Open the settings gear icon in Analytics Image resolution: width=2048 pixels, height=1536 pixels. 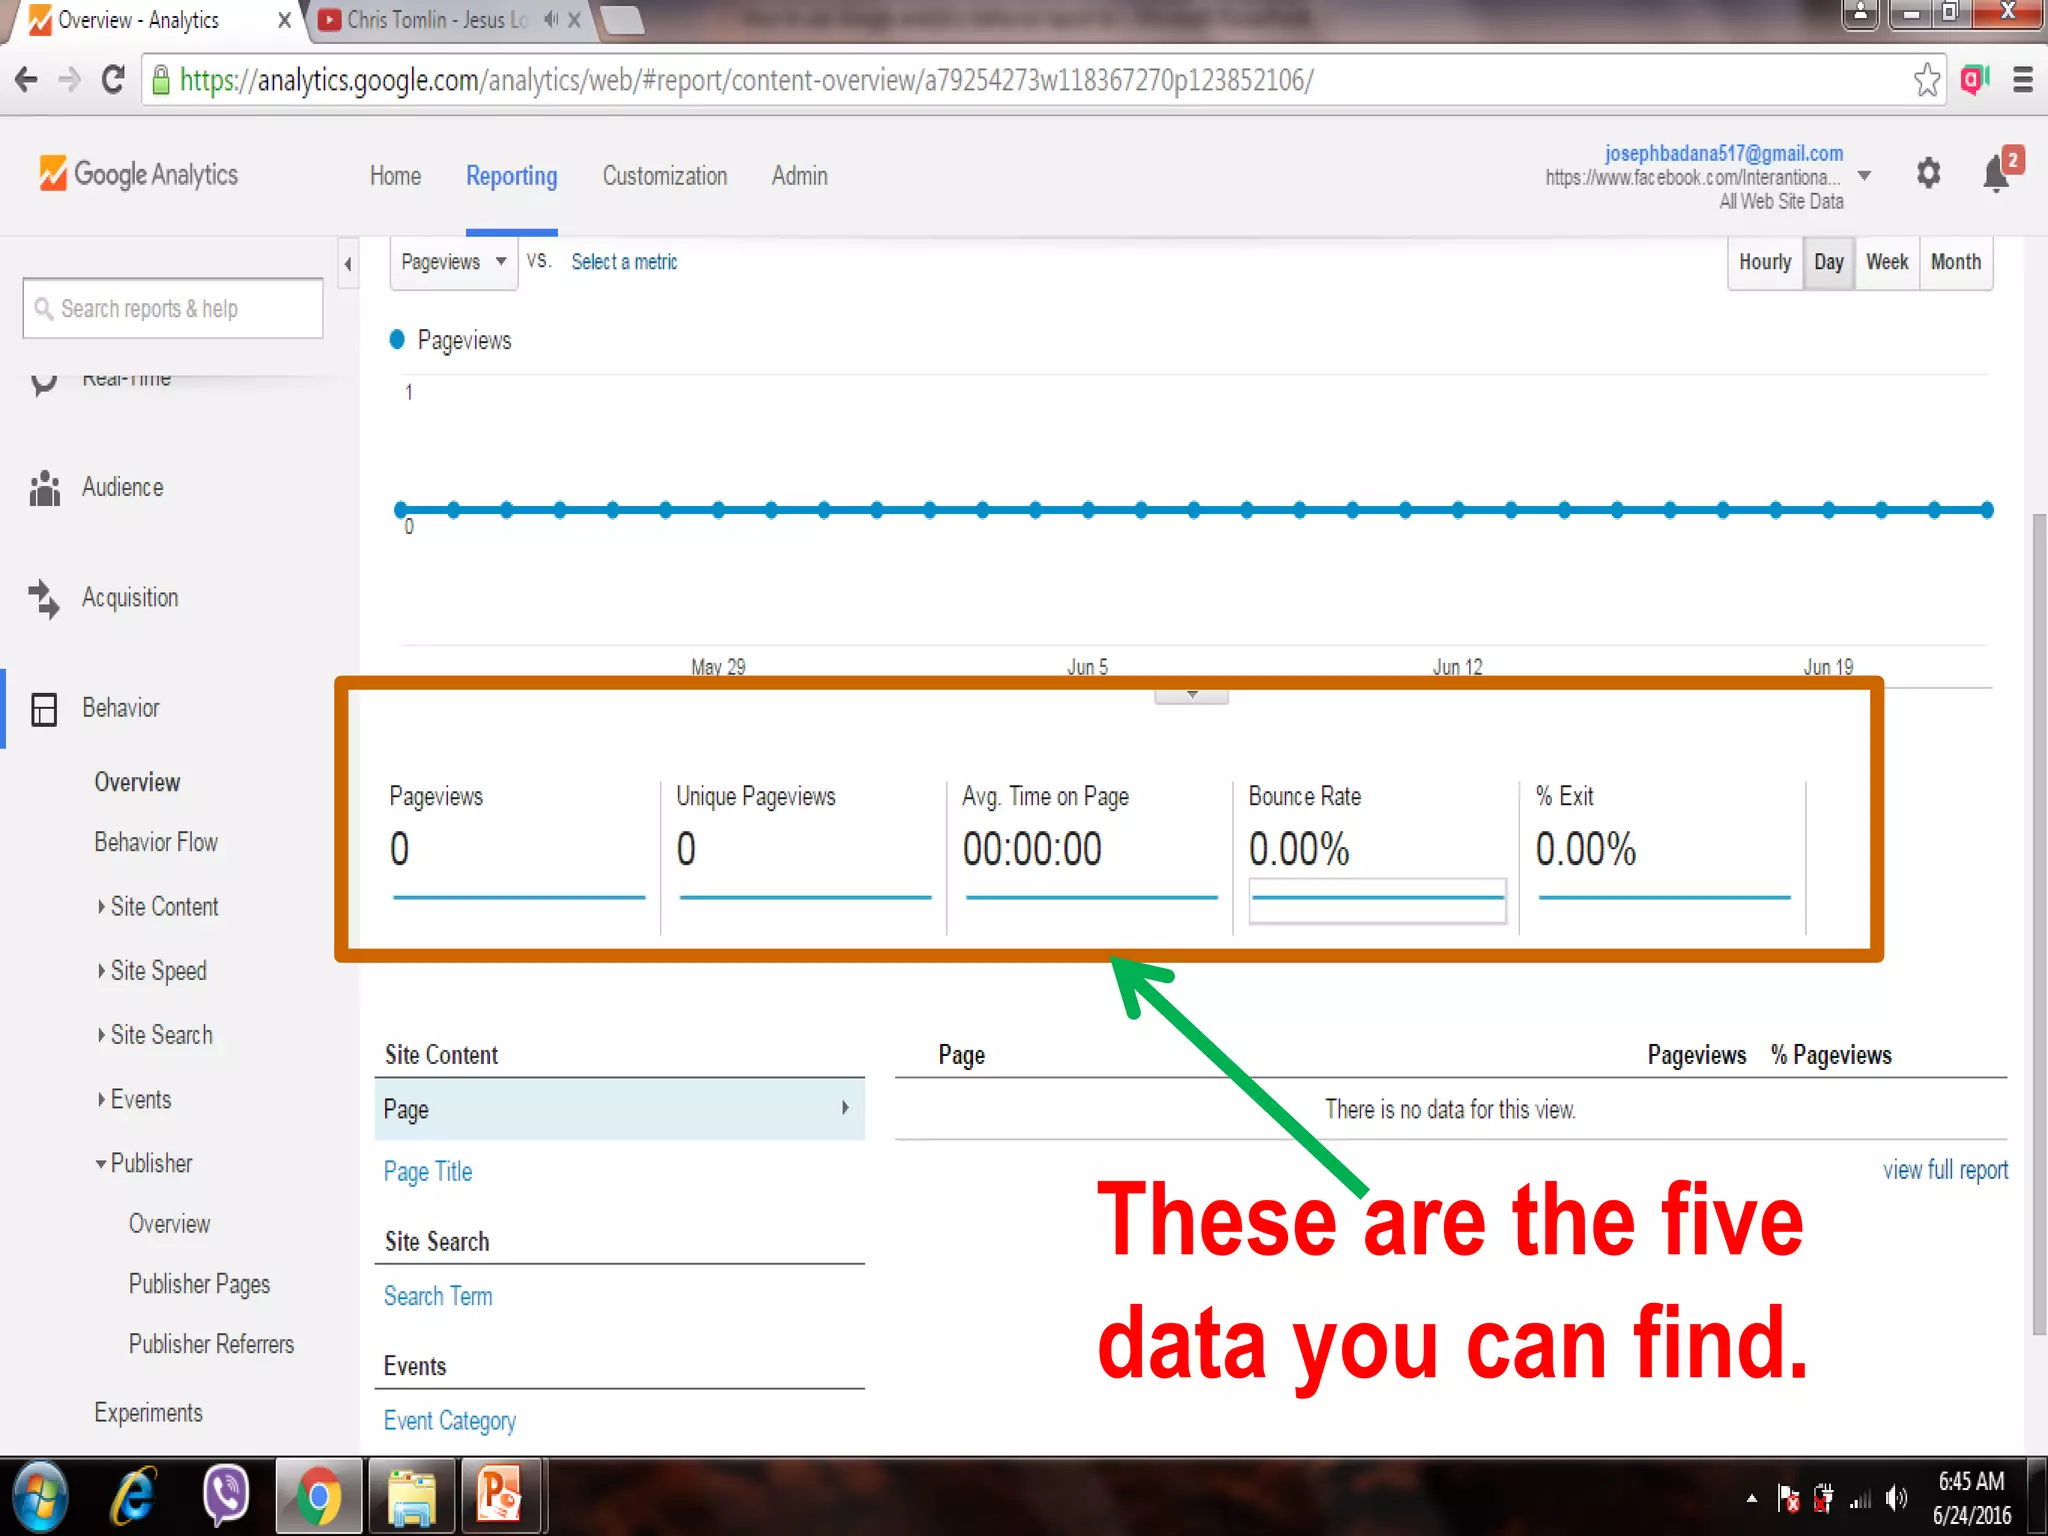[x=1928, y=173]
